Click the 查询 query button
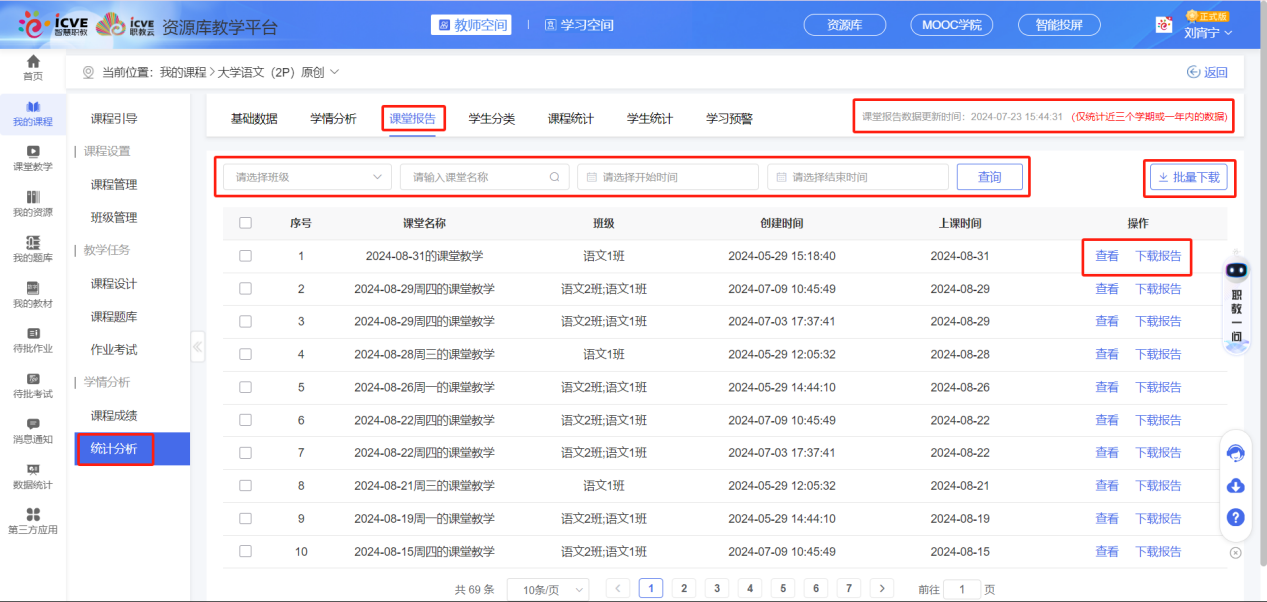 989,176
